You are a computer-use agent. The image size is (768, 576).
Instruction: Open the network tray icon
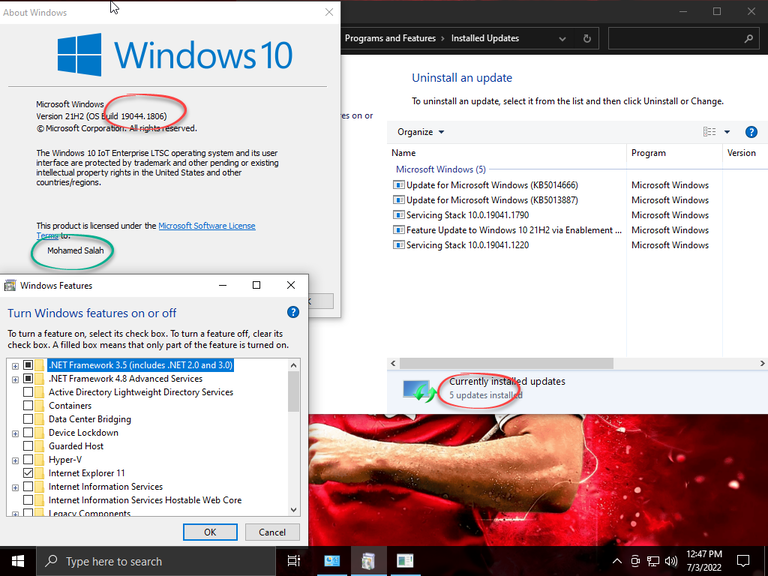coord(653,561)
